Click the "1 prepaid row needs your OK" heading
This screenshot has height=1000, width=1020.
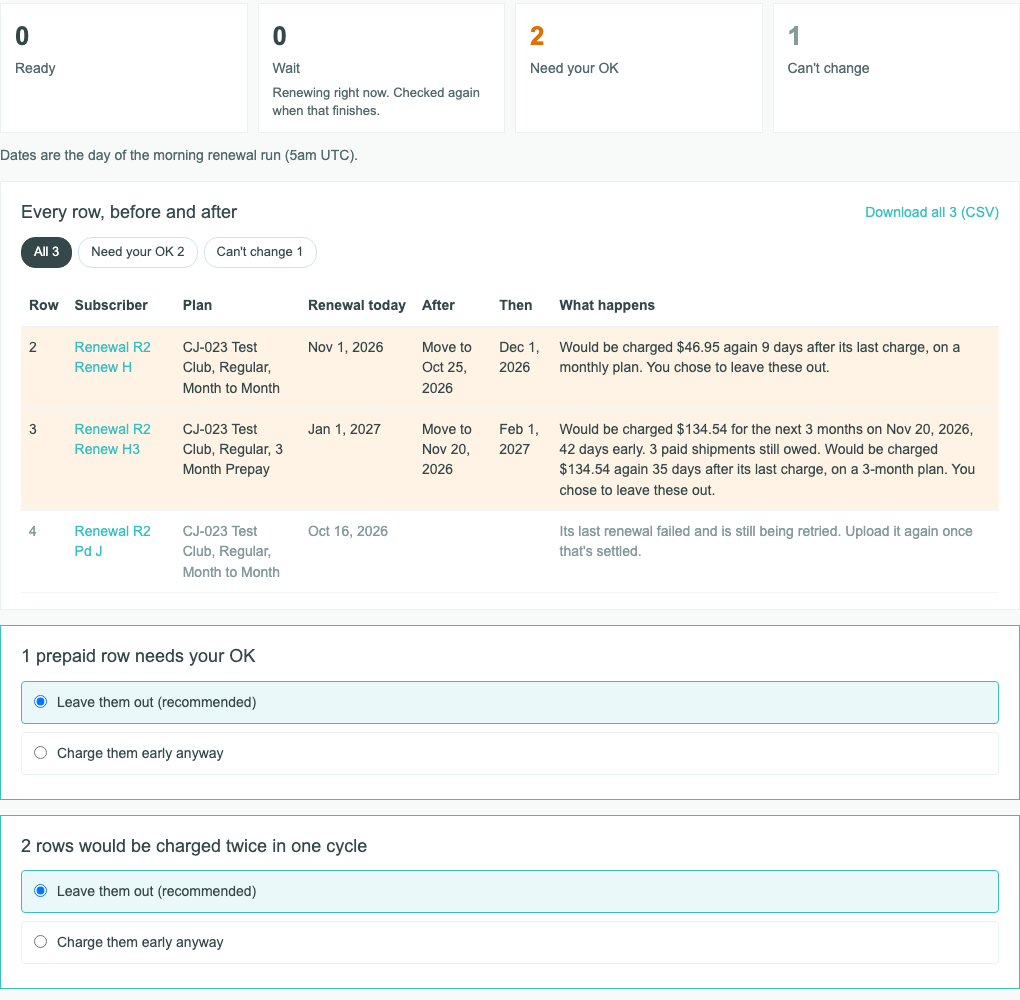[138, 656]
